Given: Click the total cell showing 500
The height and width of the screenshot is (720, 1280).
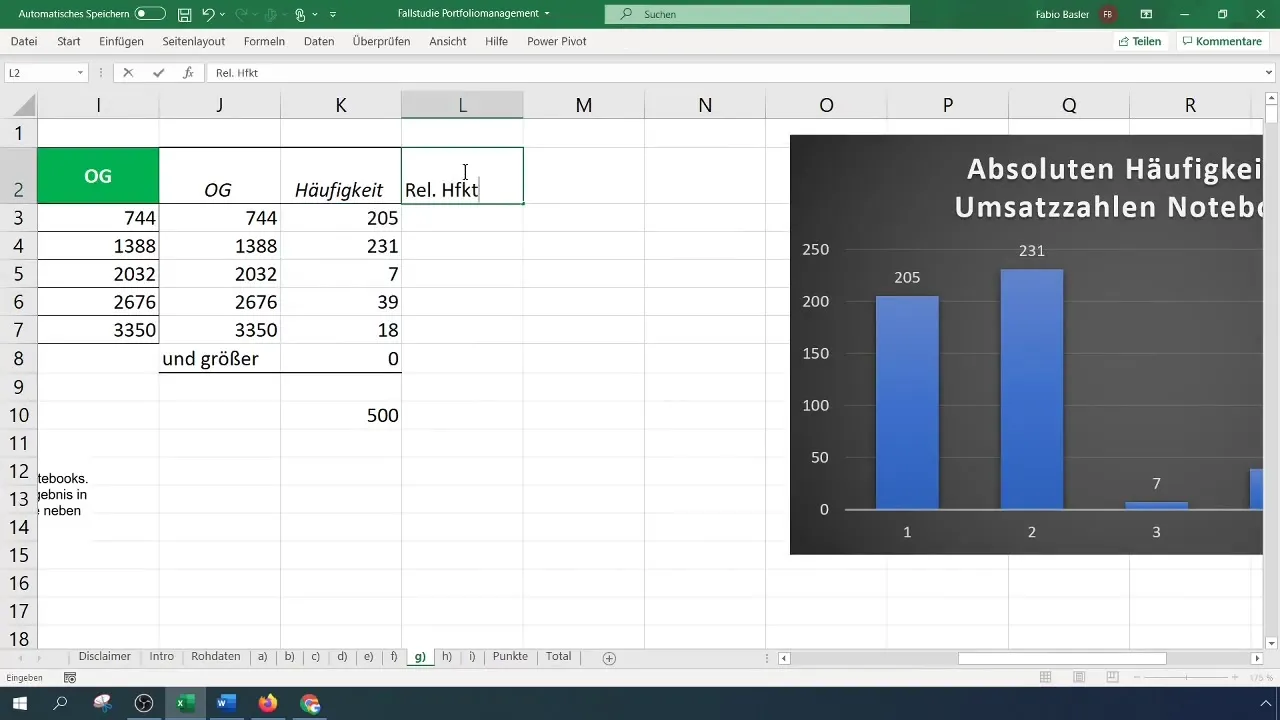Looking at the screenshot, I should pyautogui.click(x=341, y=415).
